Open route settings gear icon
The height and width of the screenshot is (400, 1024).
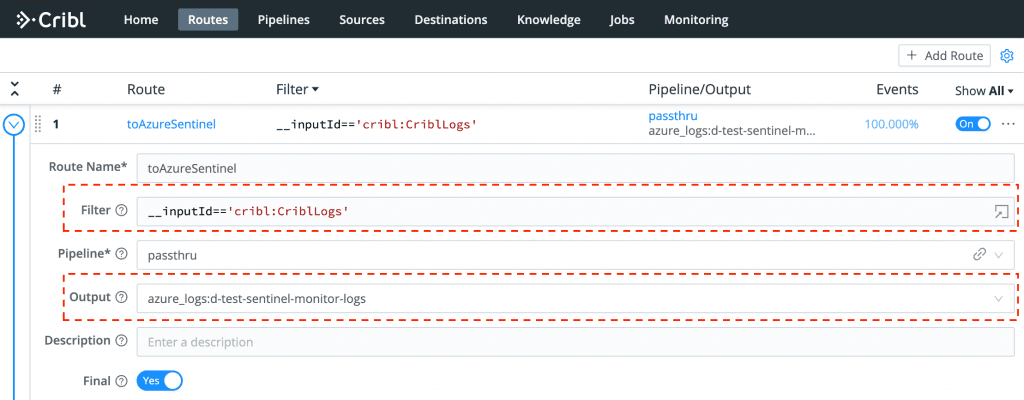[1007, 56]
